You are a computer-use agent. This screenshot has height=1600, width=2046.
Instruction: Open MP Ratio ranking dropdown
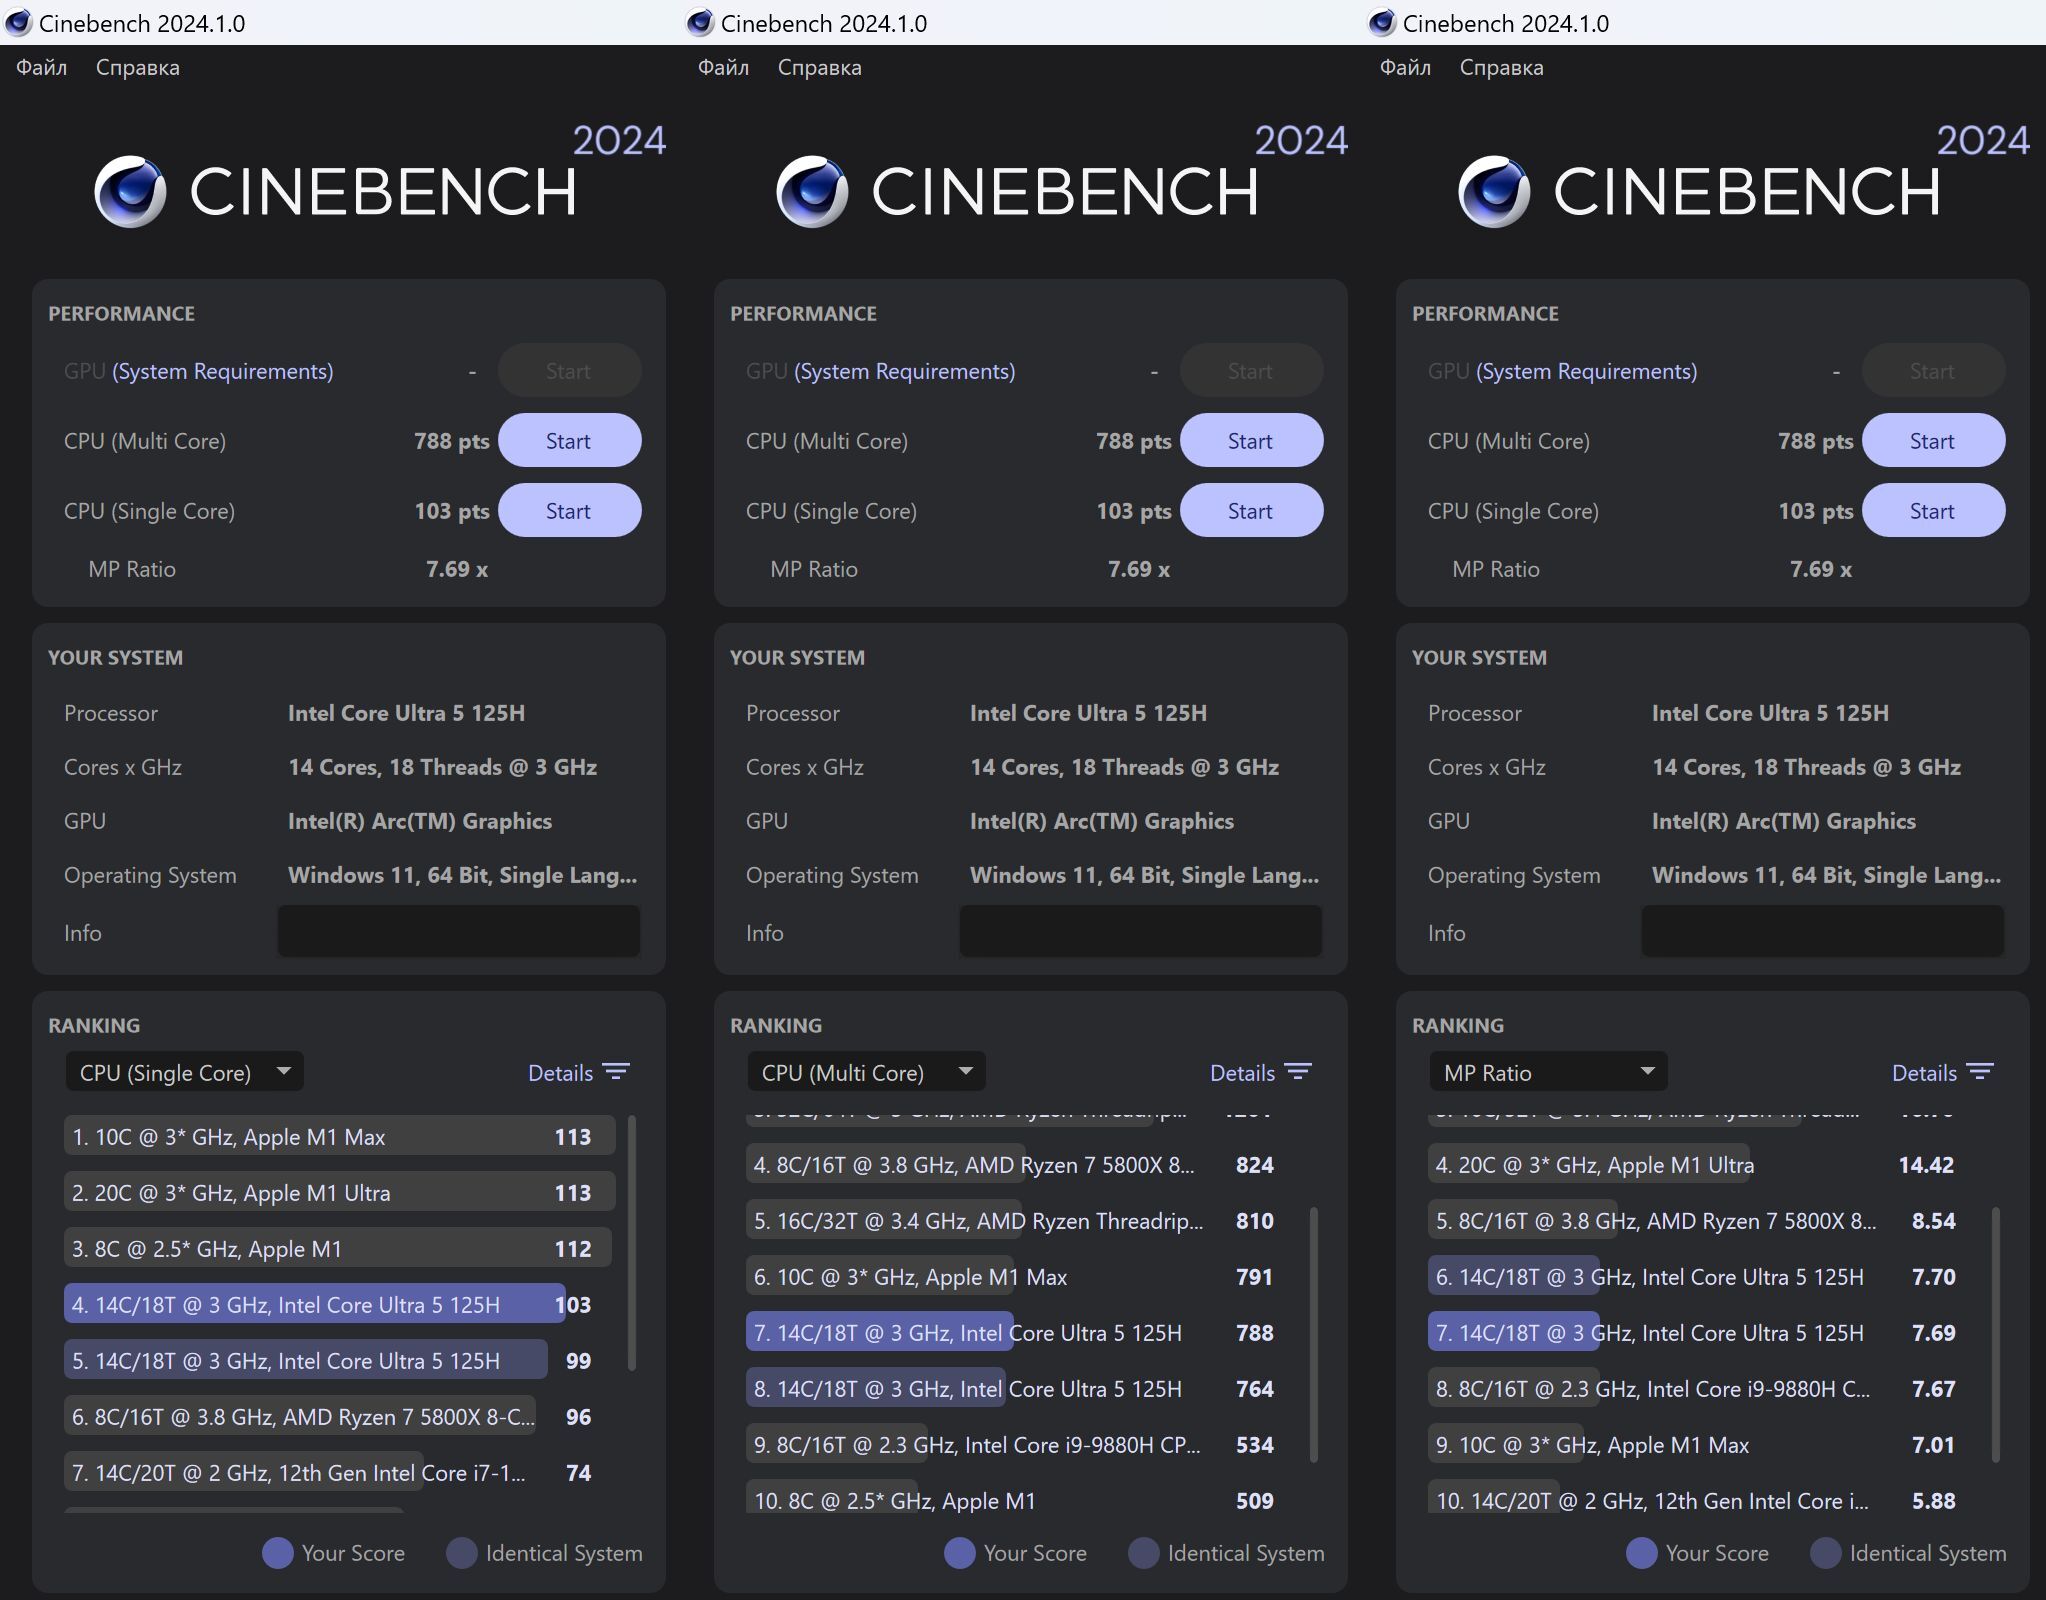(x=1548, y=1072)
